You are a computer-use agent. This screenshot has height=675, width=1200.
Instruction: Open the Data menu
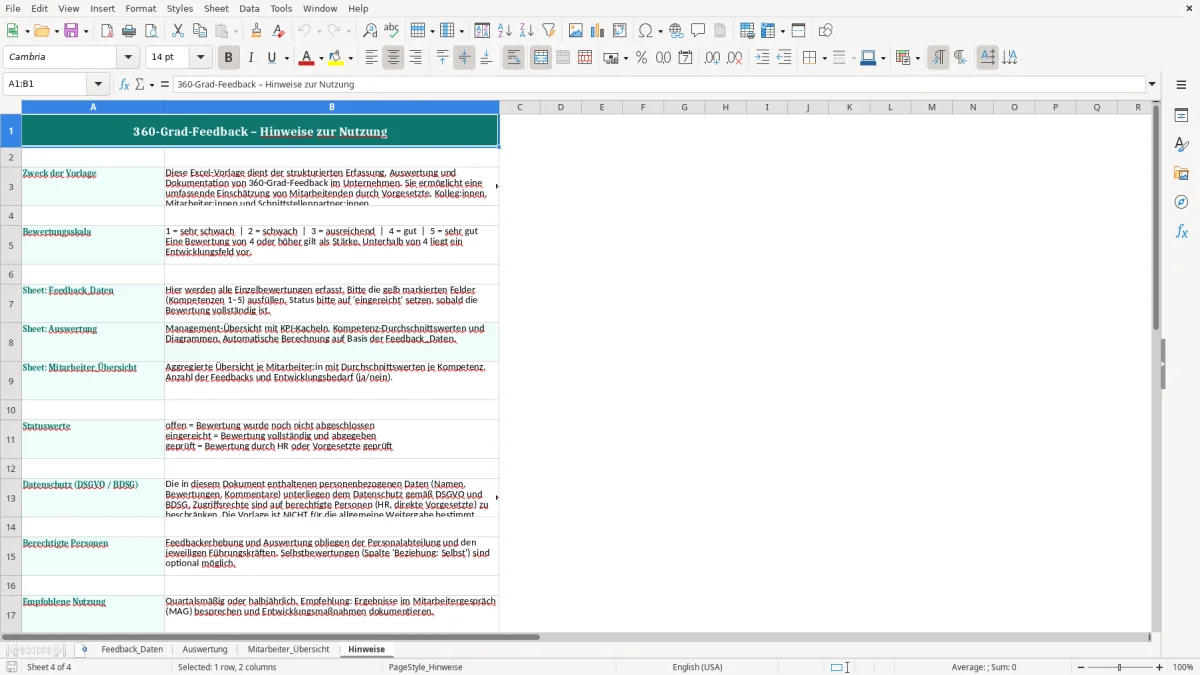click(249, 8)
